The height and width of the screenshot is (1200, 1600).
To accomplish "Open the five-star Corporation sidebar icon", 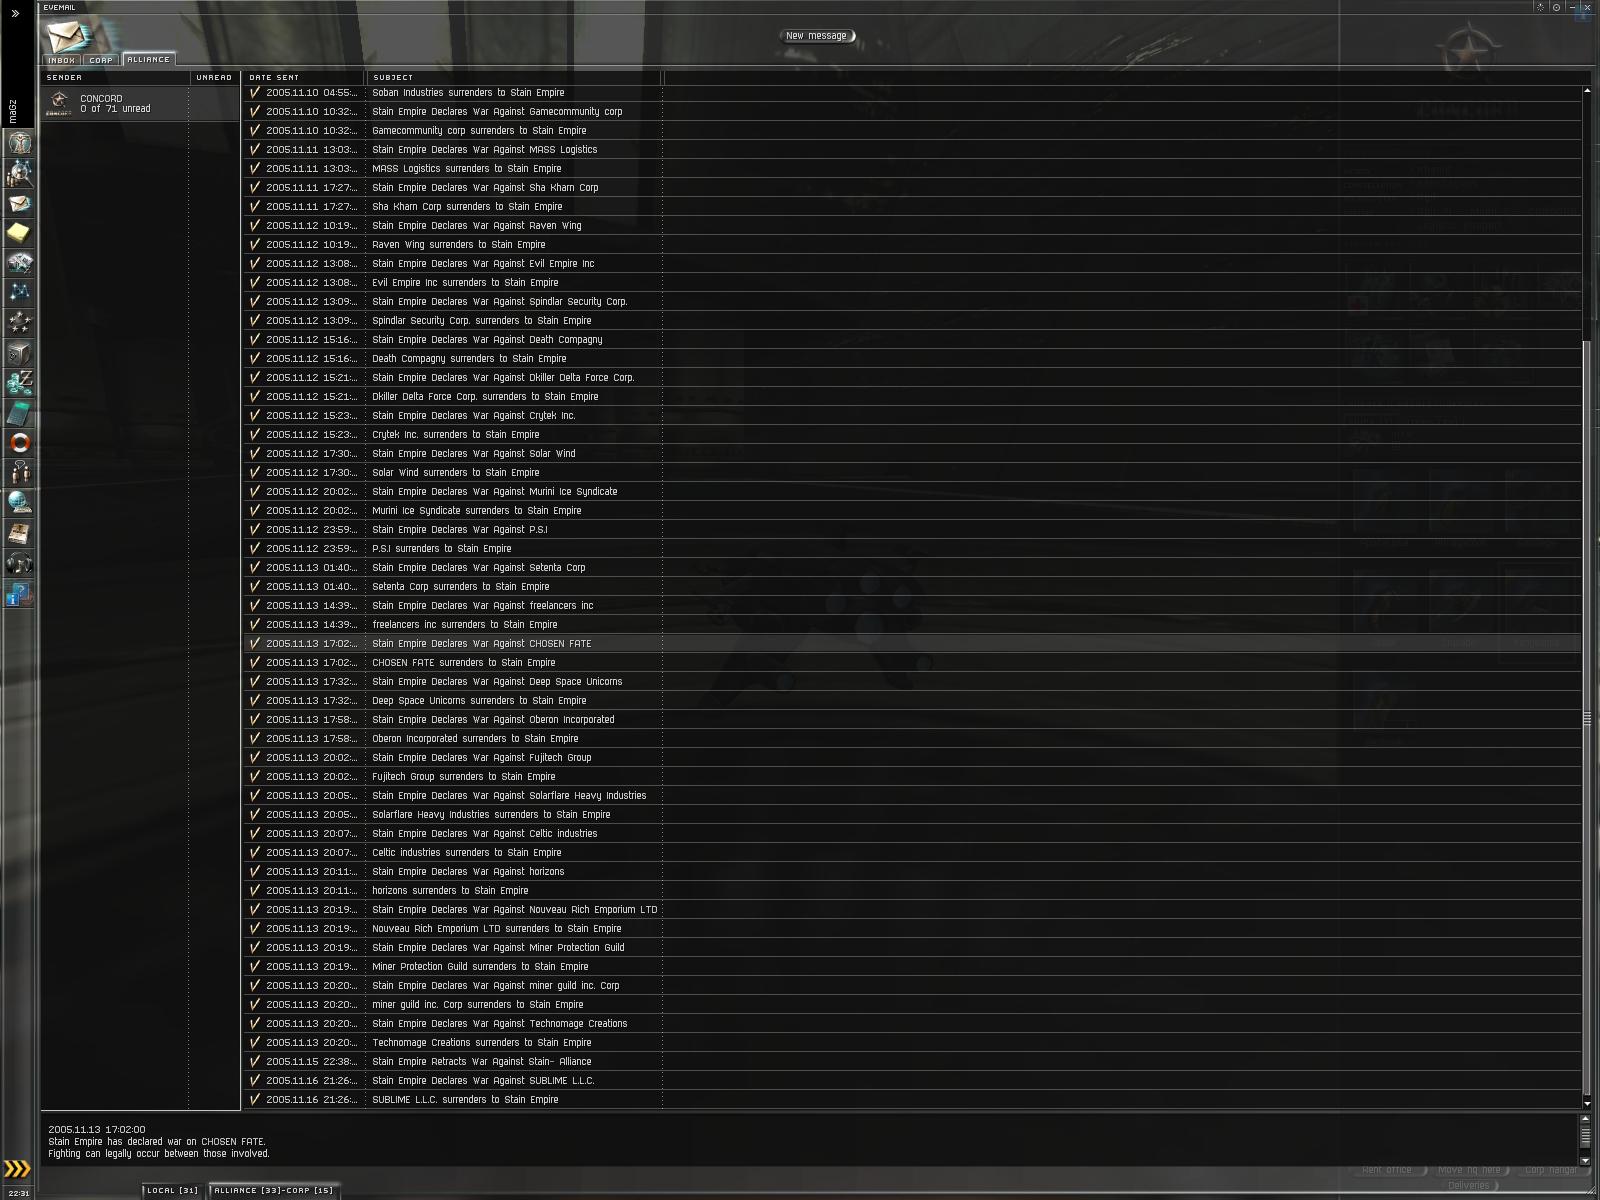I will click(20, 322).
